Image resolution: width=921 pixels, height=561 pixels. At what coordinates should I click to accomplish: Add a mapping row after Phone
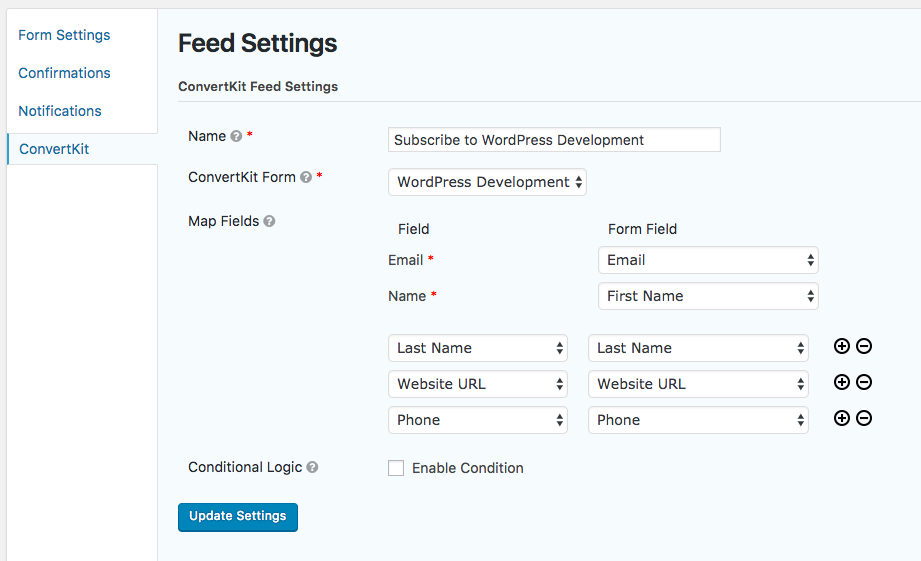click(842, 418)
